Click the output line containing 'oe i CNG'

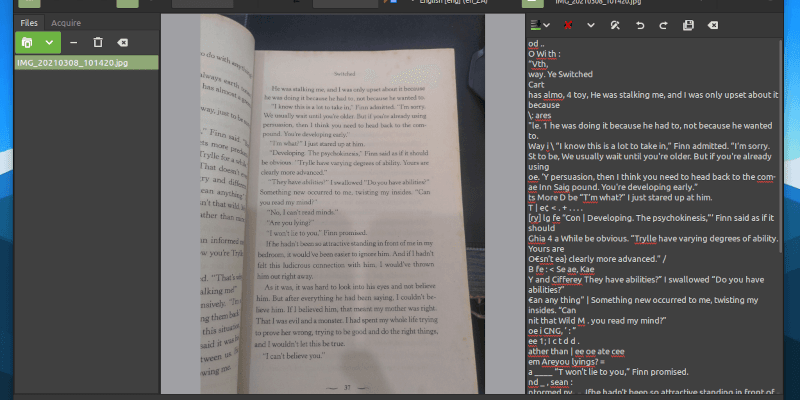[552, 331]
